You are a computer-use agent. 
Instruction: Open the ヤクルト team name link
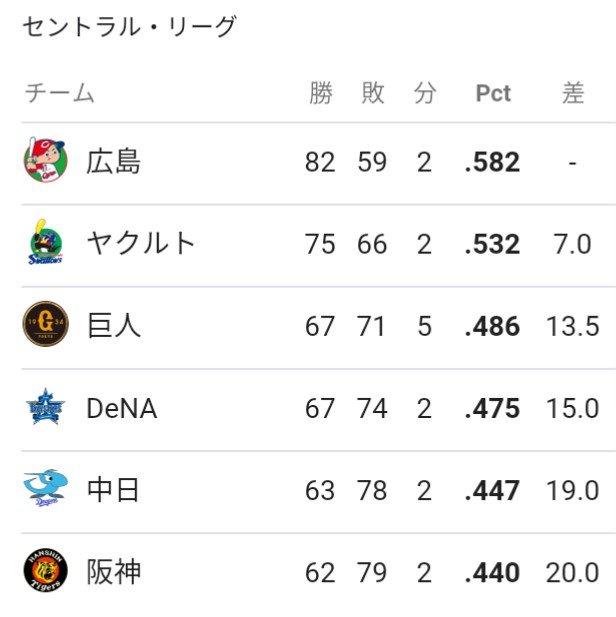(x=141, y=243)
